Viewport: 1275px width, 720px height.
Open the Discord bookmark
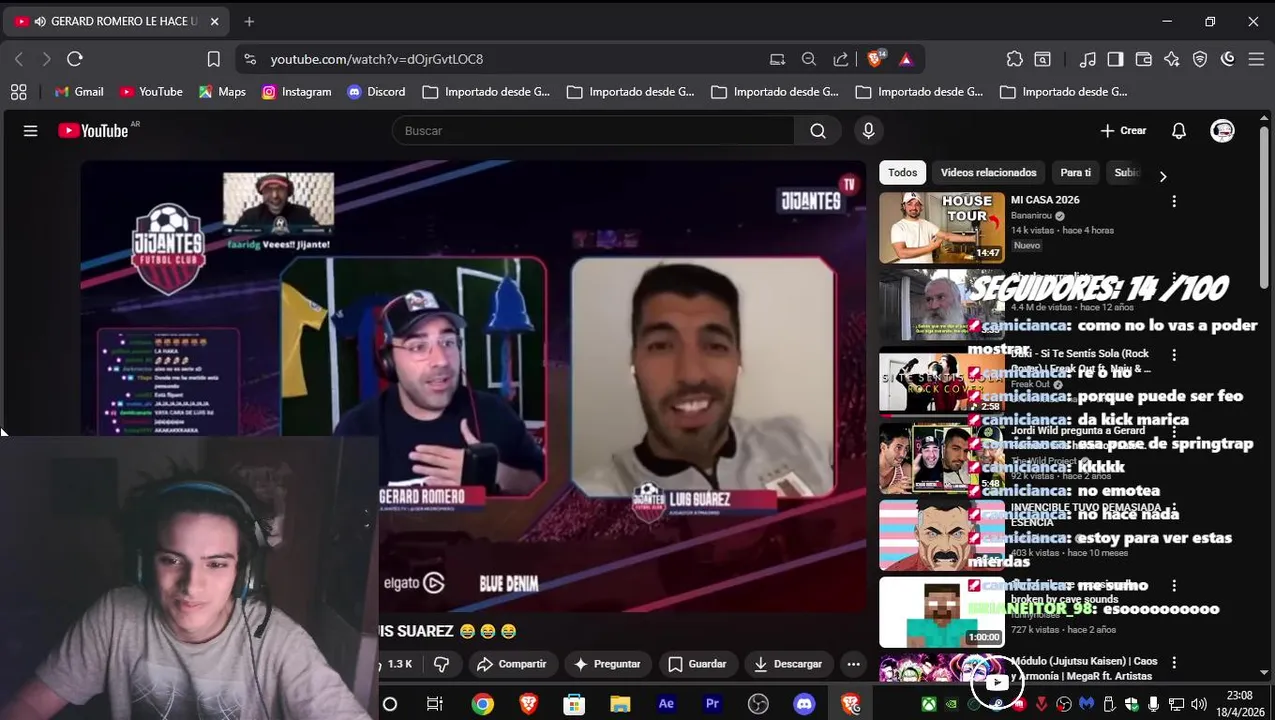point(376,92)
